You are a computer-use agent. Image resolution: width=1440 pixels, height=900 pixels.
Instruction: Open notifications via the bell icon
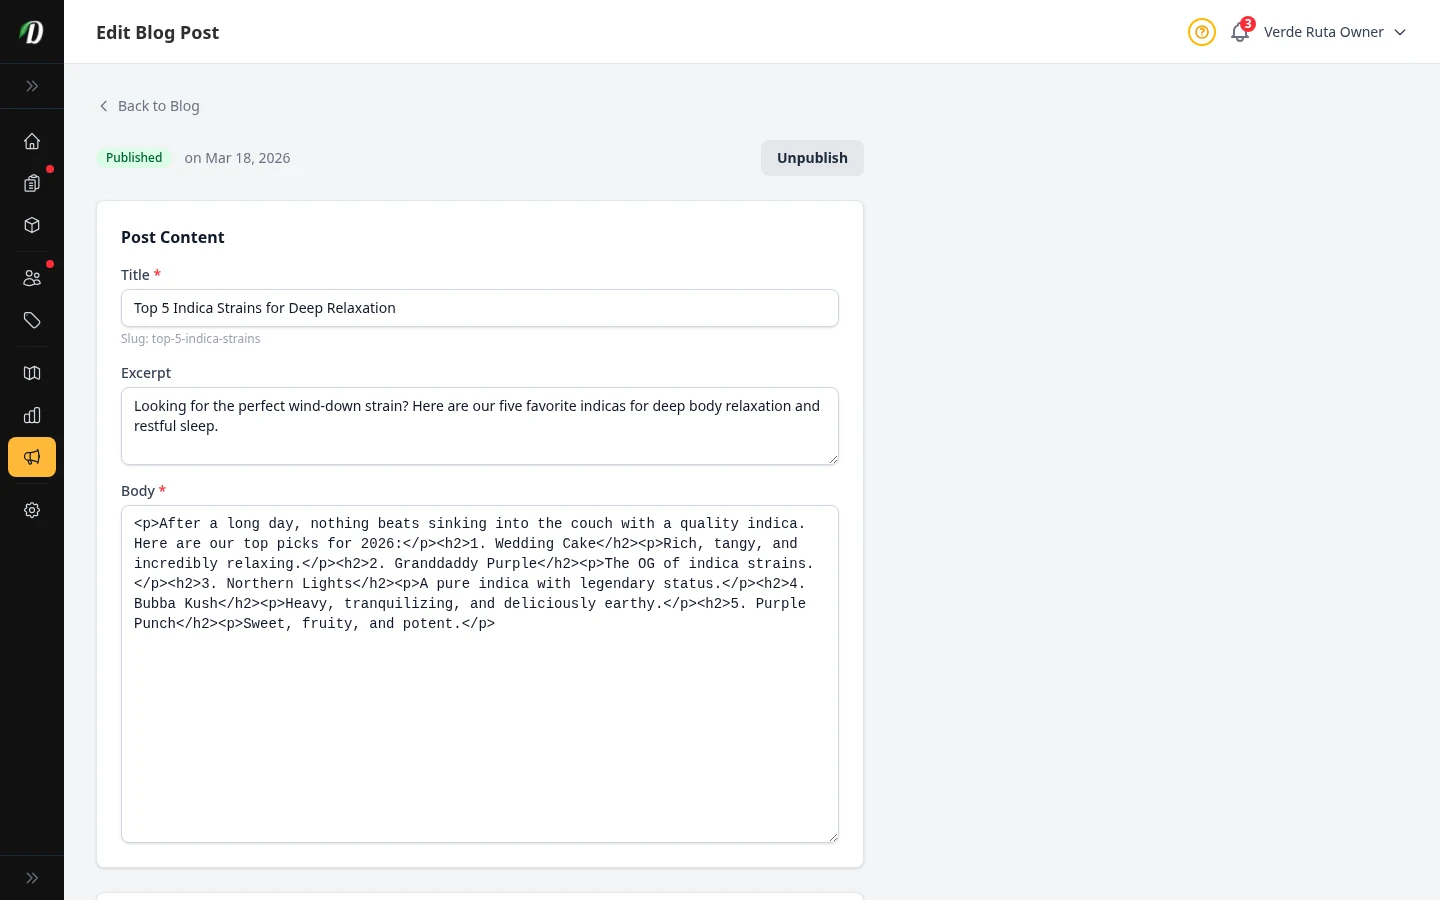coord(1239,32)
